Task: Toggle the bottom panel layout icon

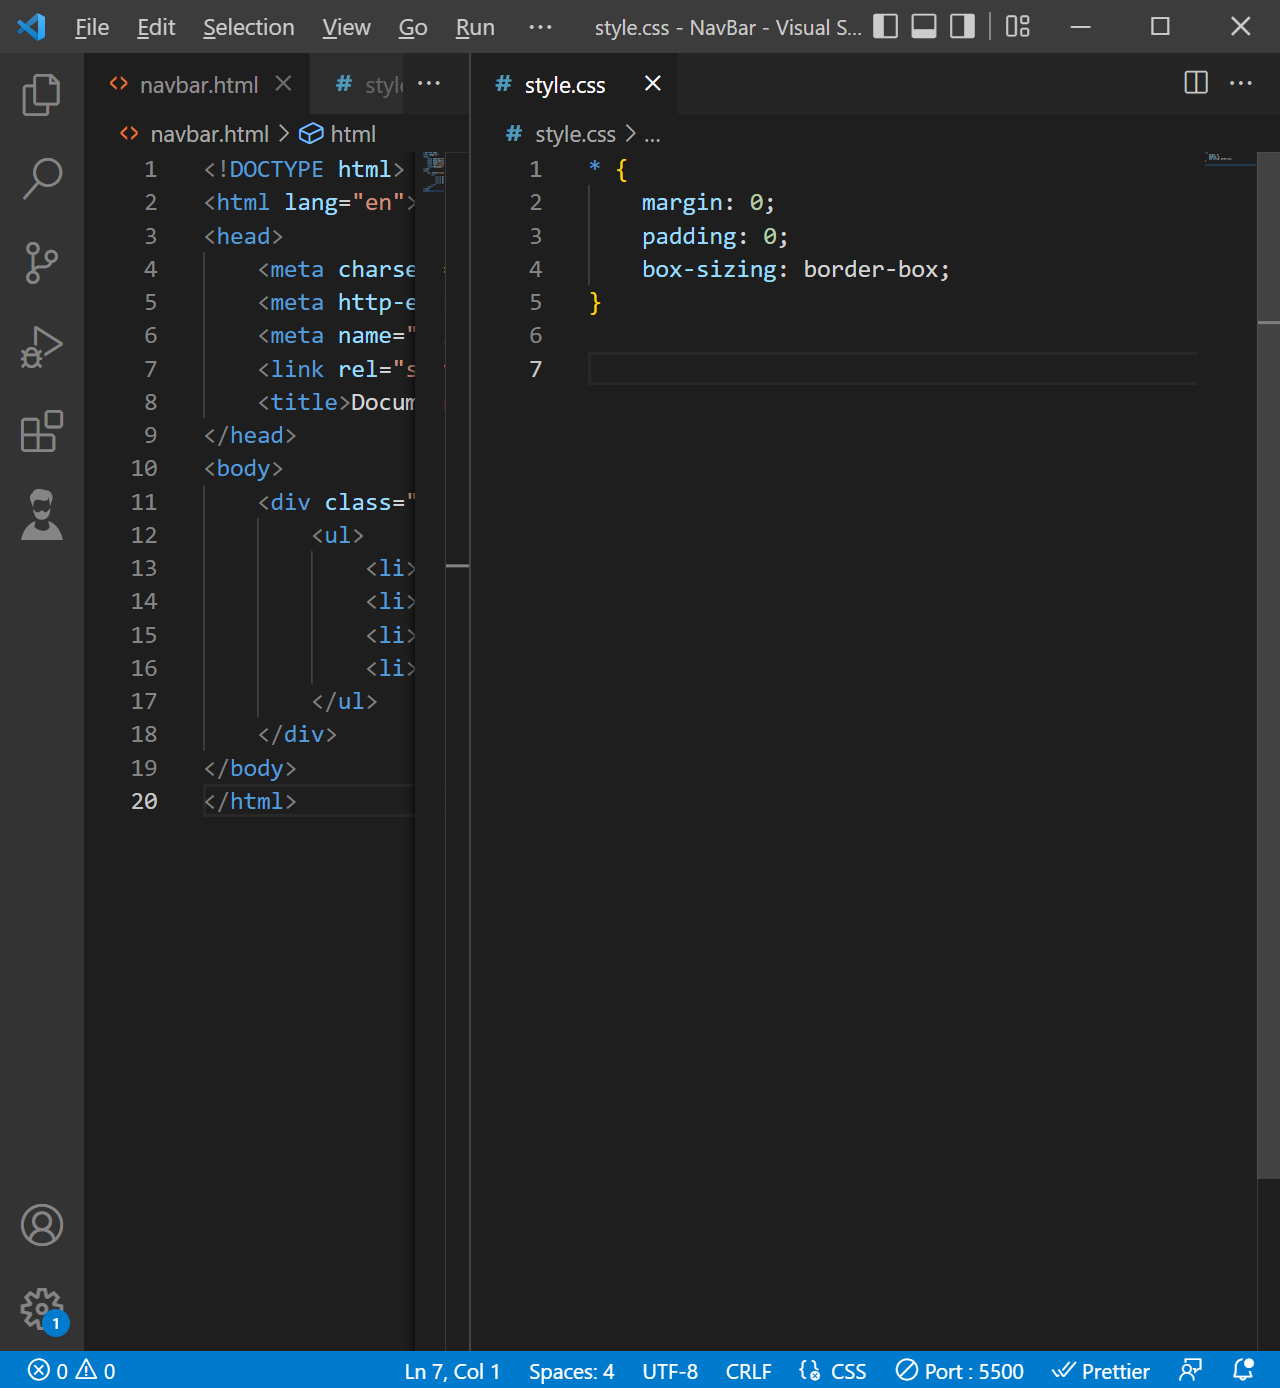Action: 924,27
